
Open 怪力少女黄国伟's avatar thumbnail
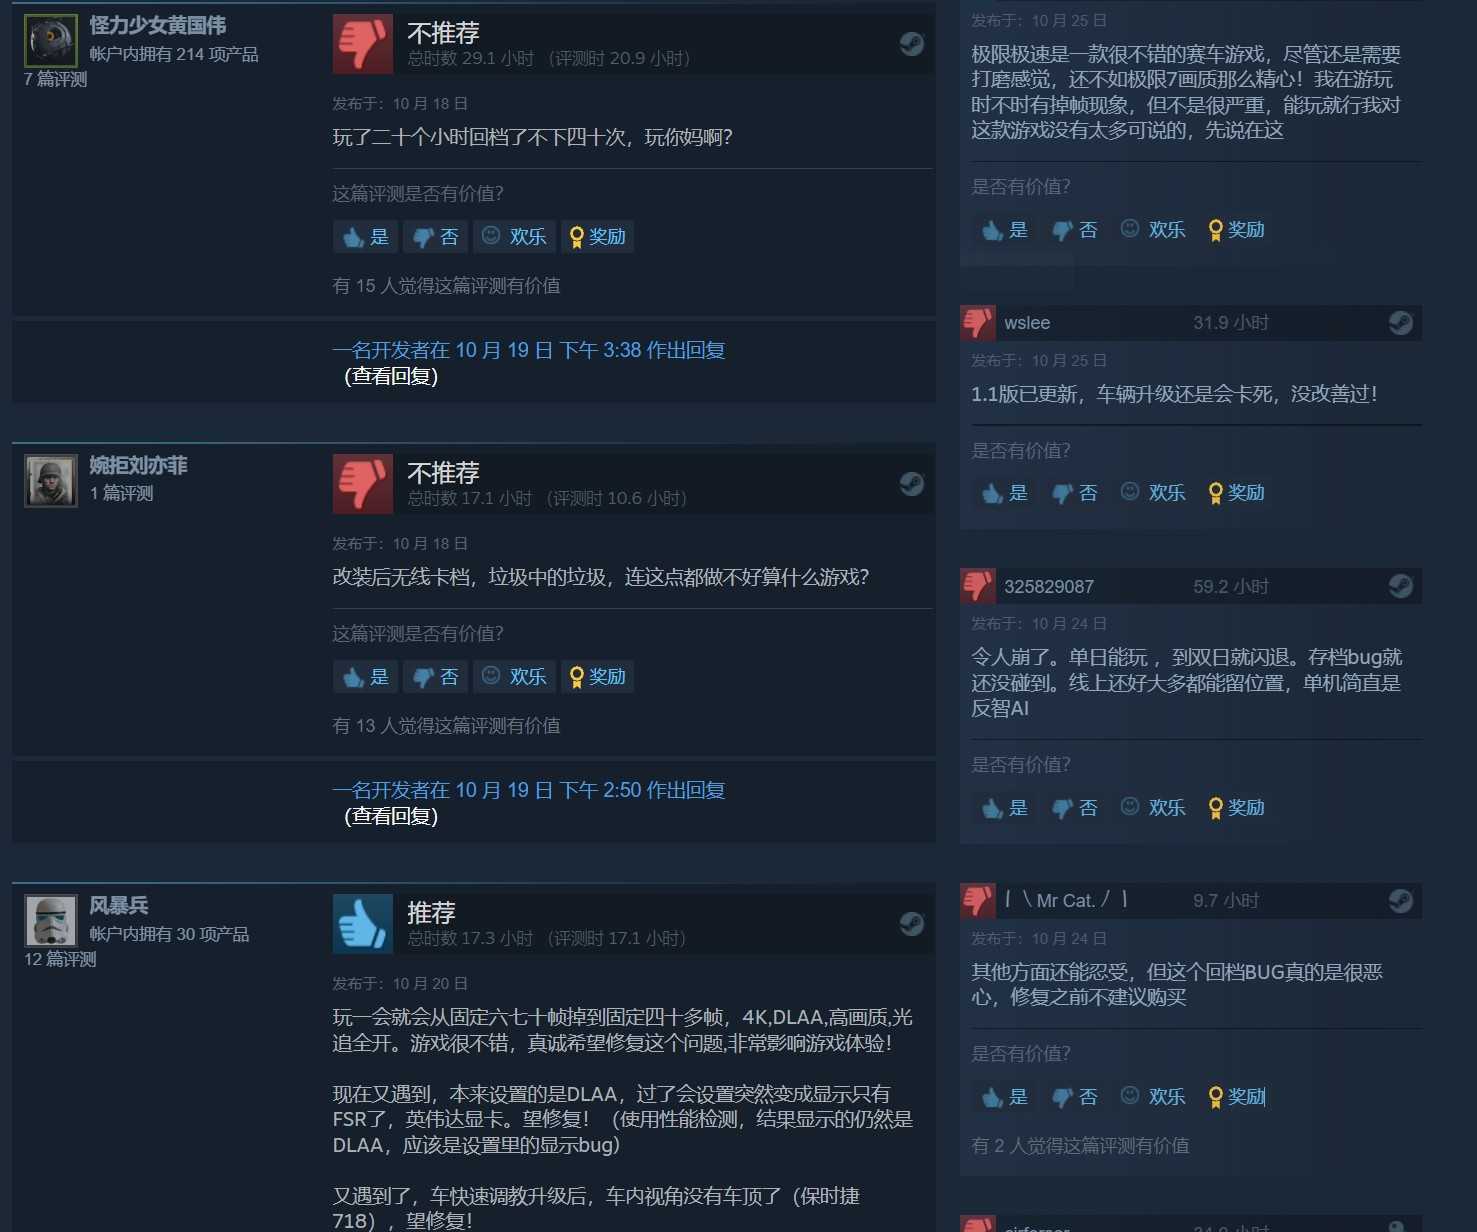coord(51,41)
